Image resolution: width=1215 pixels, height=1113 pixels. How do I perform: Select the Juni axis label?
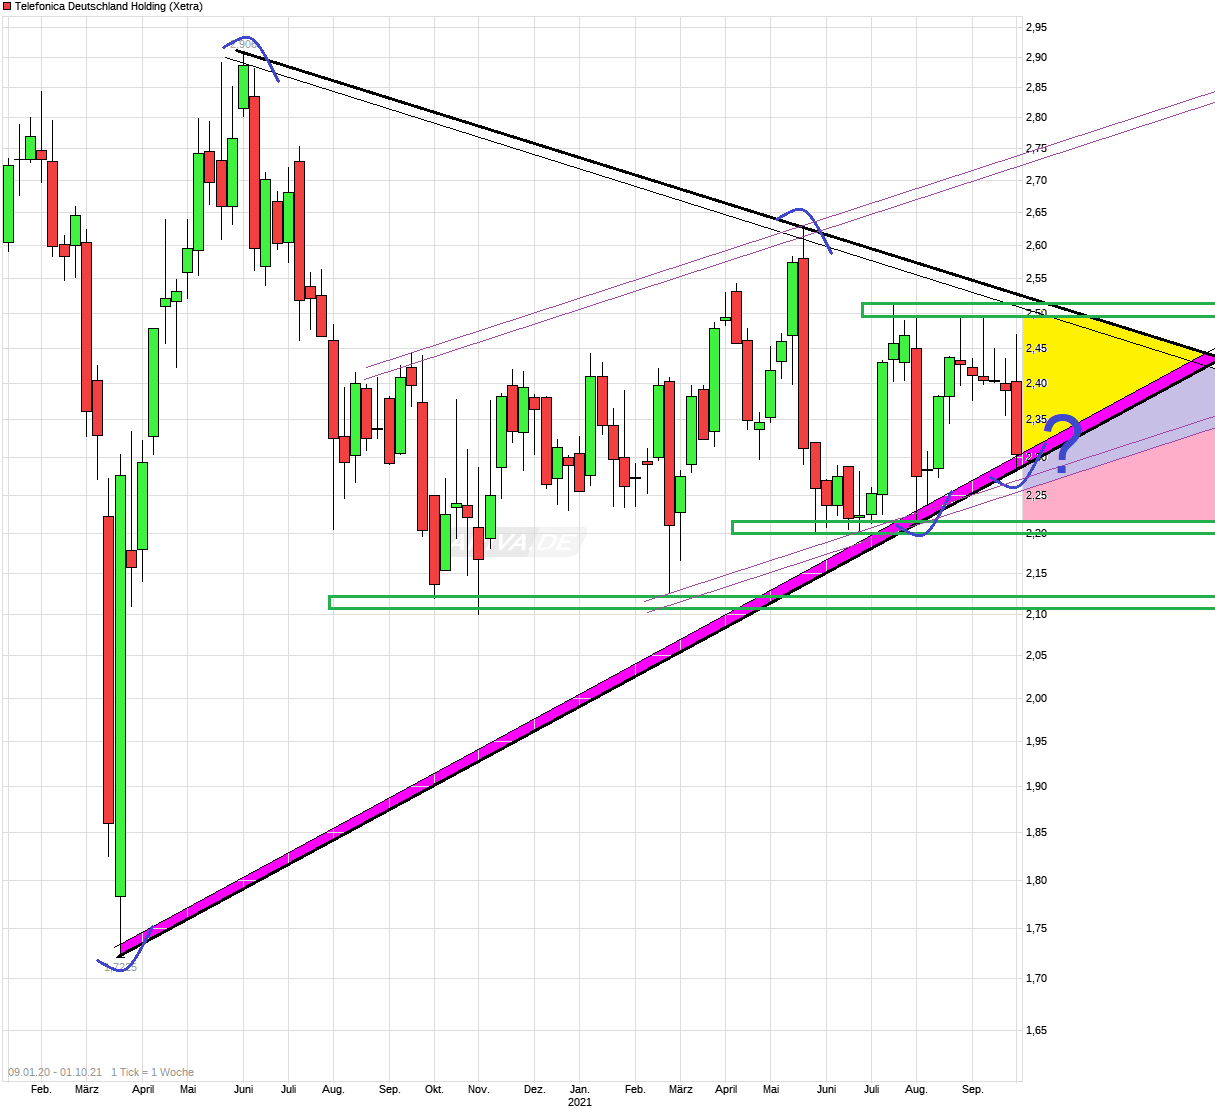(x=243, y=1089)
